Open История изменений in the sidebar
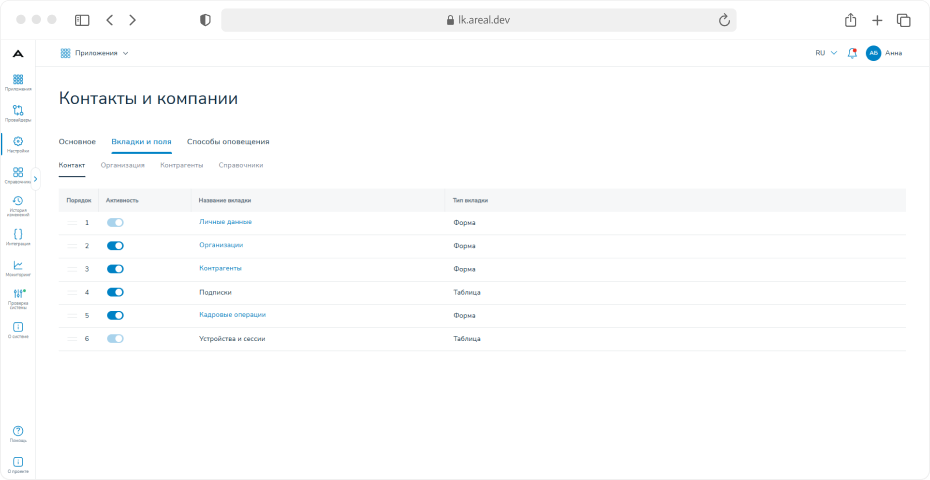The image size is (930, 480). [18, 206]
